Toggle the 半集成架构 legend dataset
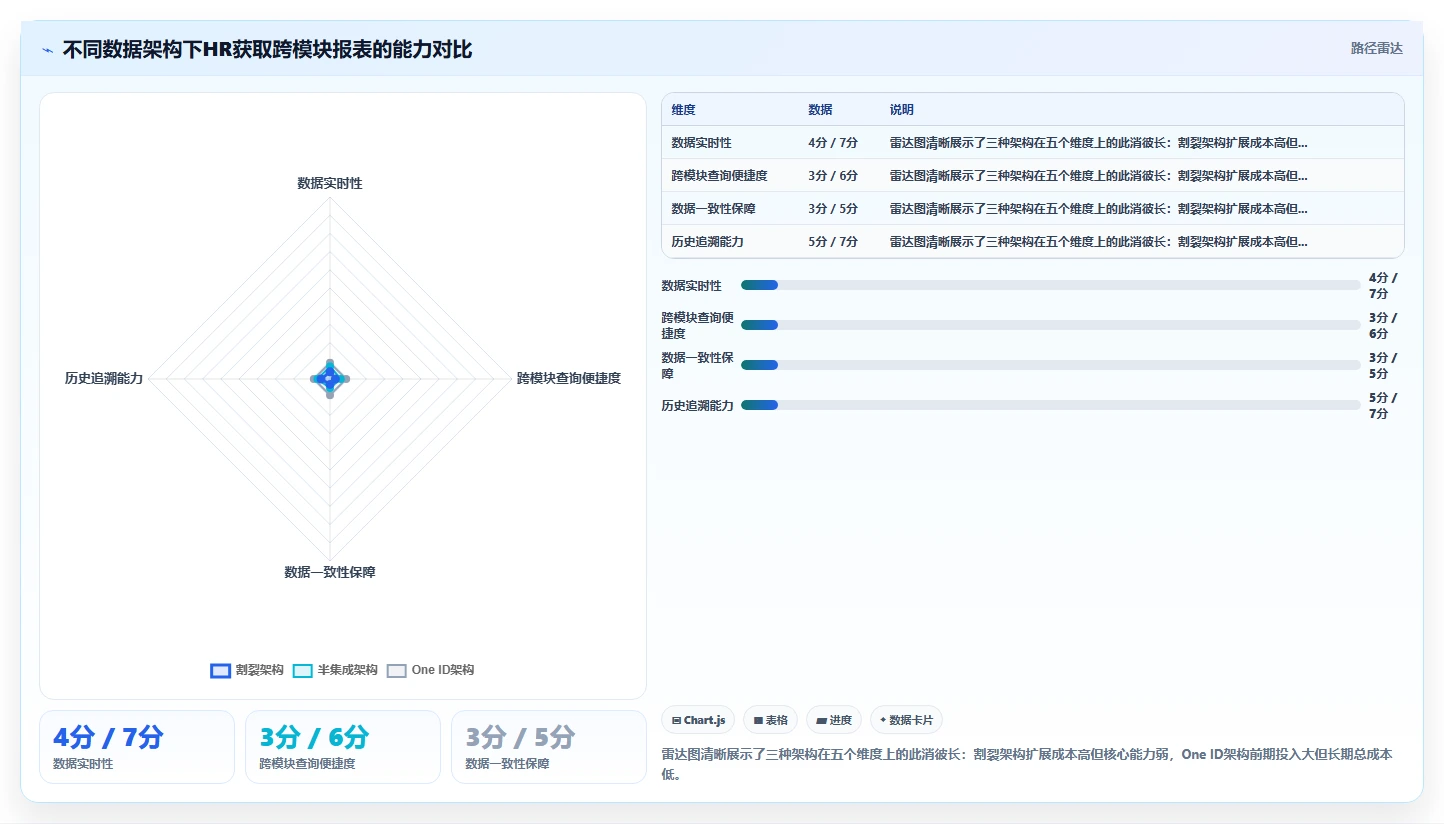Image resolution: width=1444 pixels, height=824 pixels. click(x=335, y=670)
